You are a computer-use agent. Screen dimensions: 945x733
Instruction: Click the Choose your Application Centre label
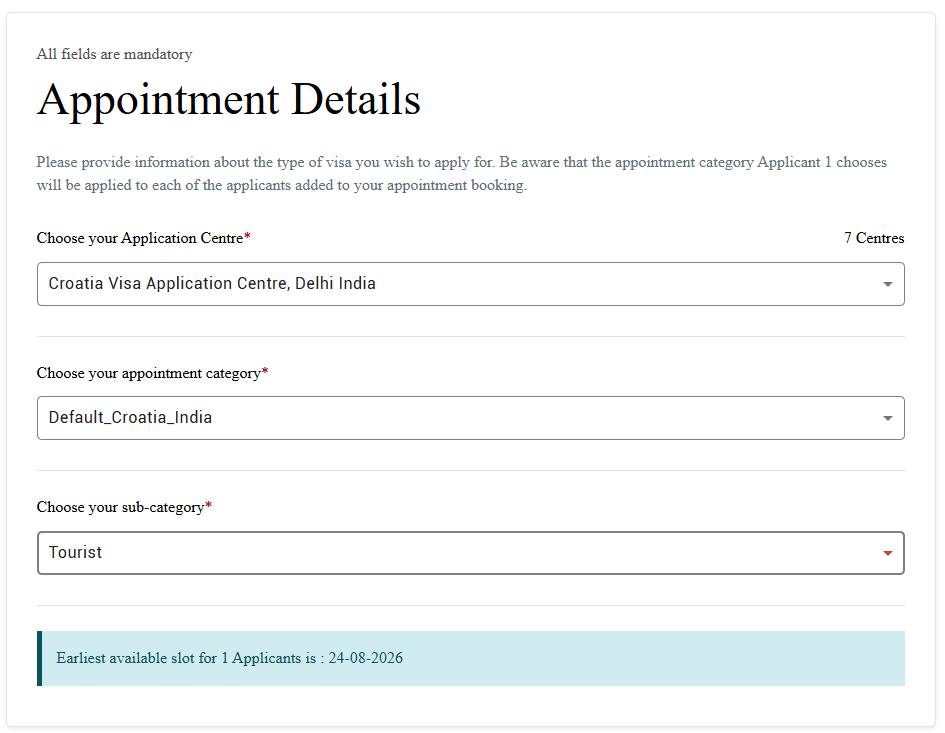(140, 238)
